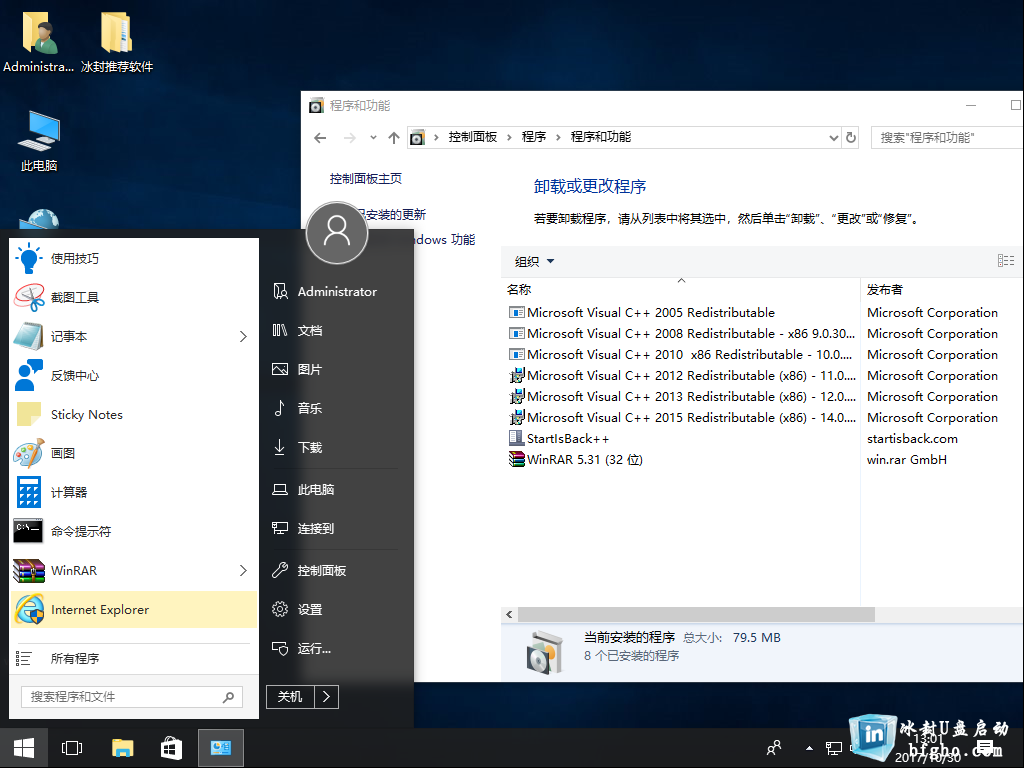
Task: Launch WinRAR from start menu
Action: [134, 570]
